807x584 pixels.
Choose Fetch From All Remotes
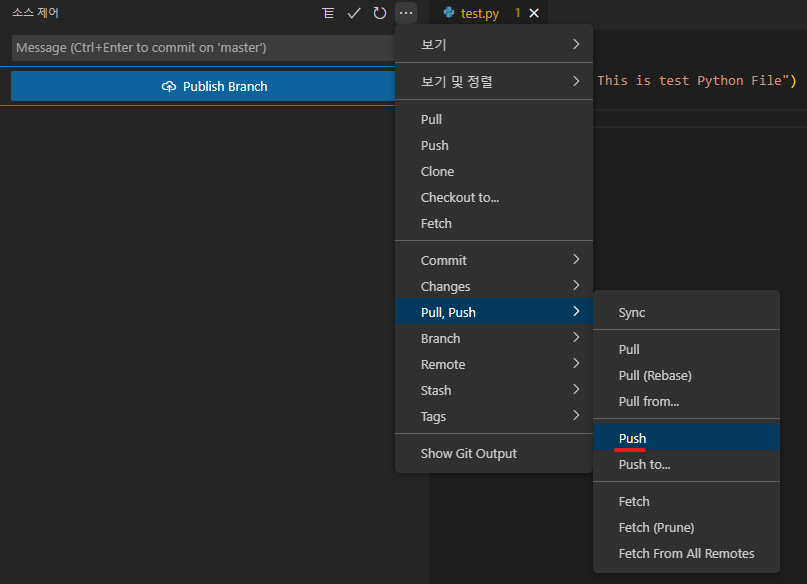(686, 553)
